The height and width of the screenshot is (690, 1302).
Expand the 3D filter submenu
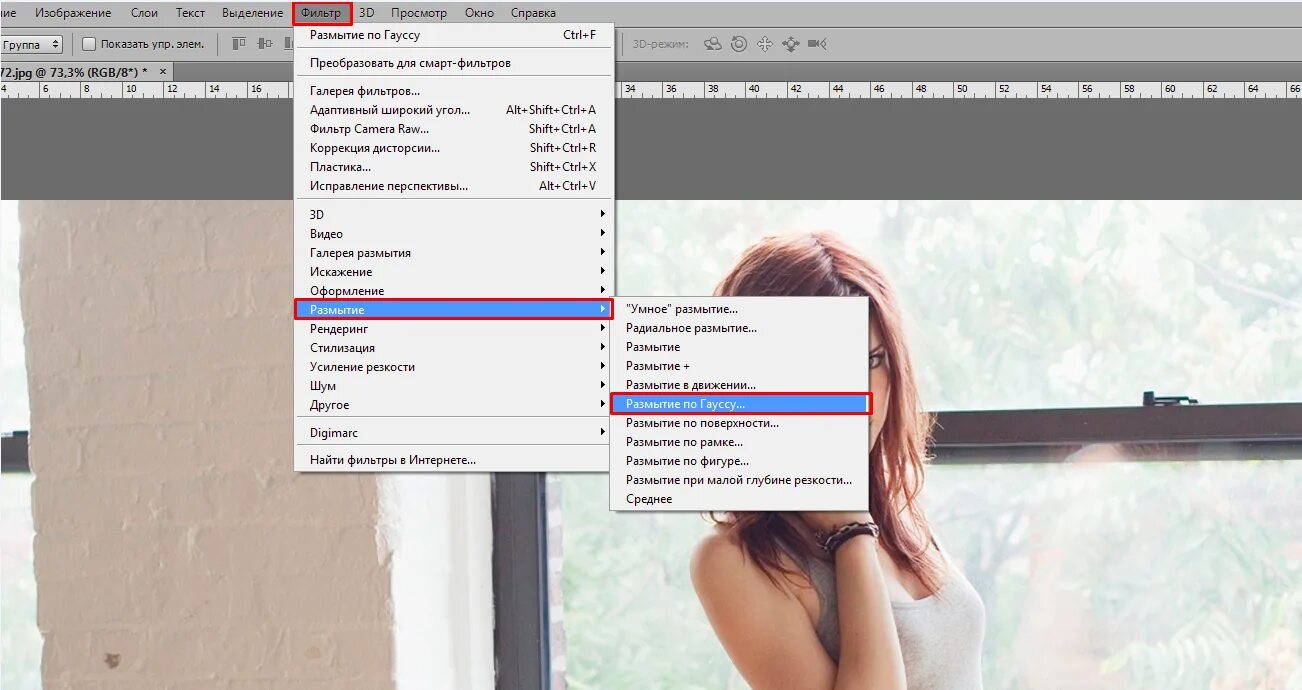455,215
